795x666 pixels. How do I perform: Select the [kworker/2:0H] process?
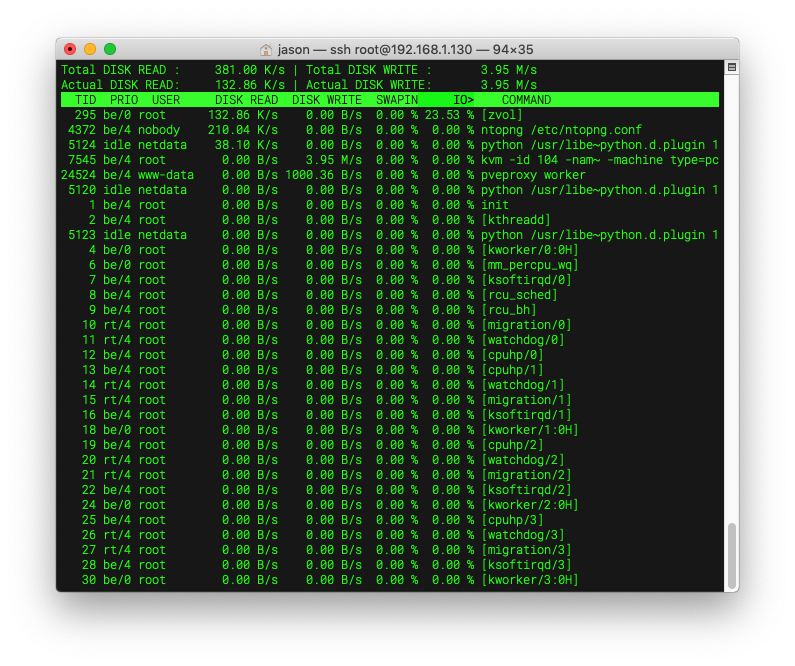(530, 505)
